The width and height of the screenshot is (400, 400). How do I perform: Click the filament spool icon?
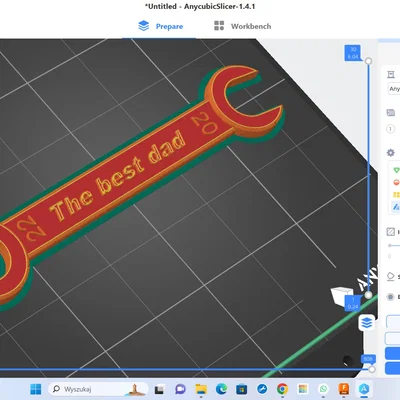point(391,113)
